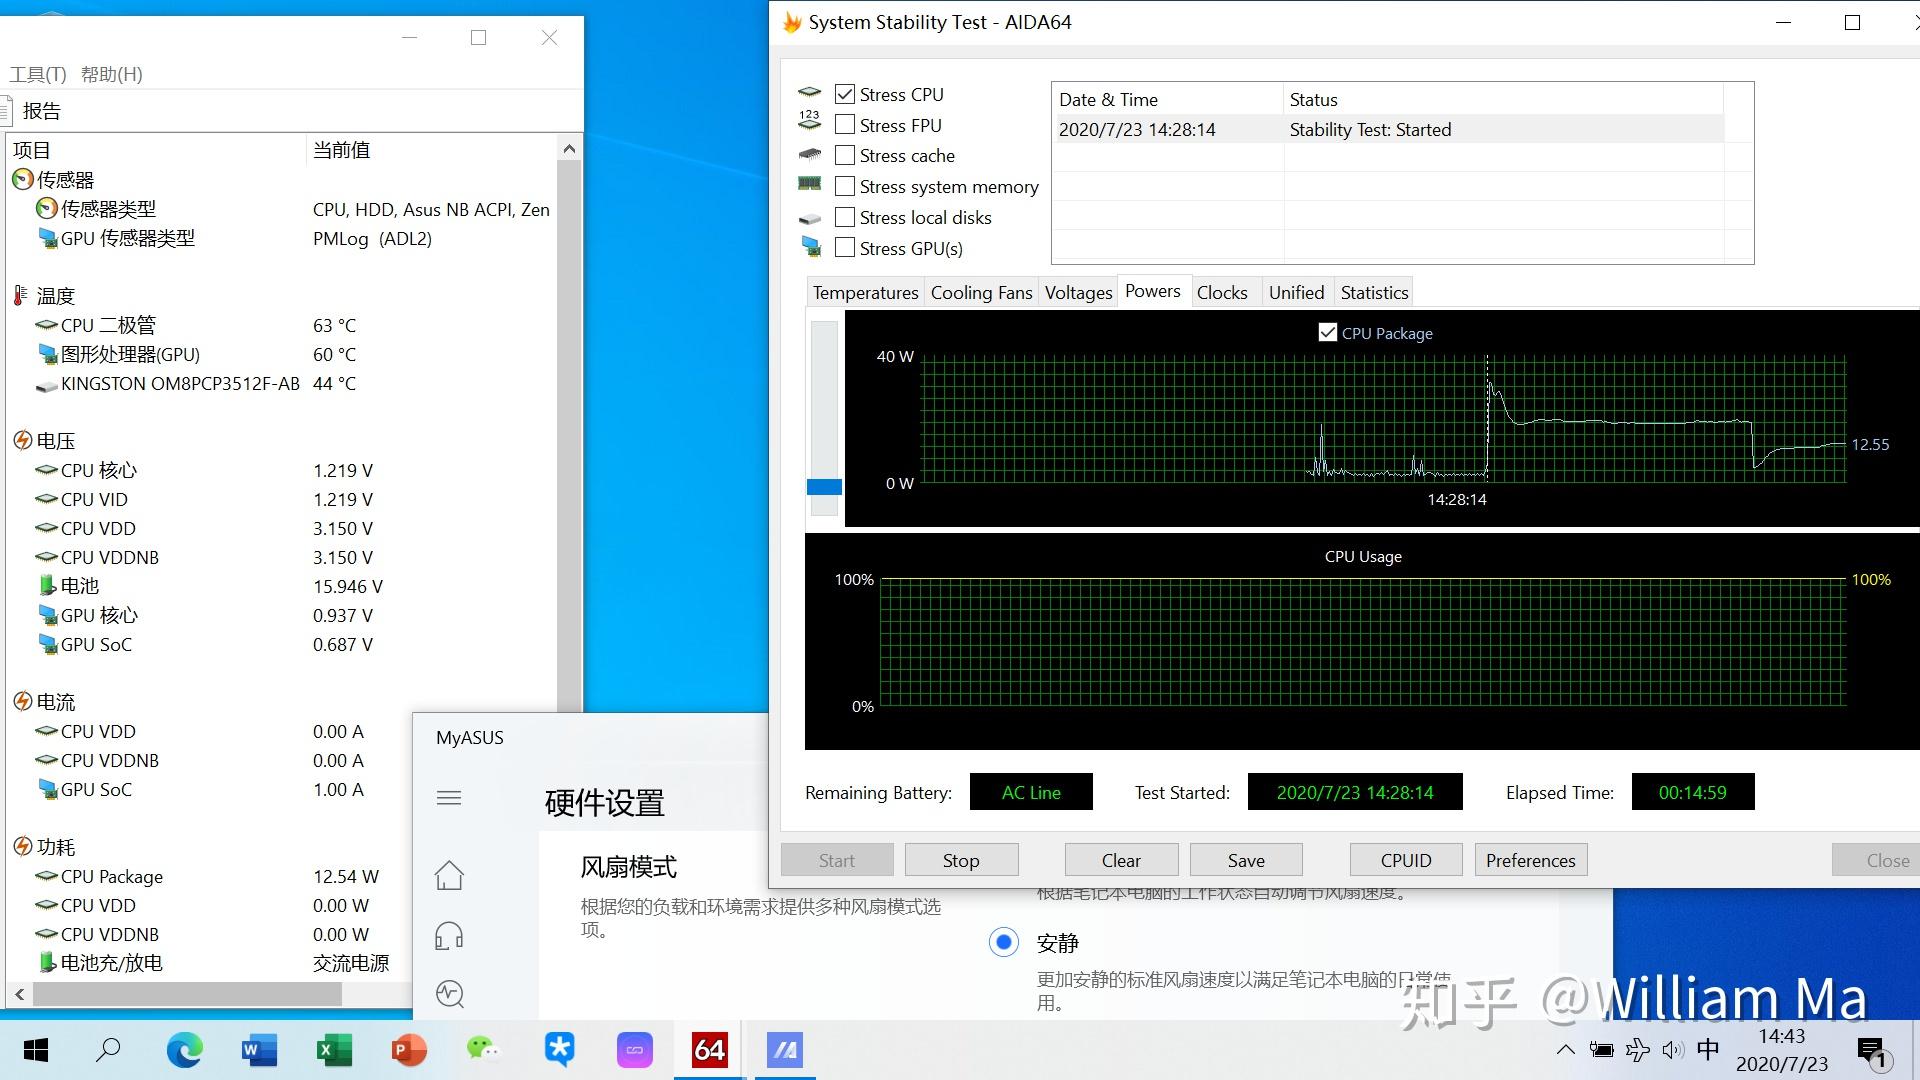Viewport: 1920px width, 1080px height.
Task: Open taskbar search magnifier
Action: 108,1050
